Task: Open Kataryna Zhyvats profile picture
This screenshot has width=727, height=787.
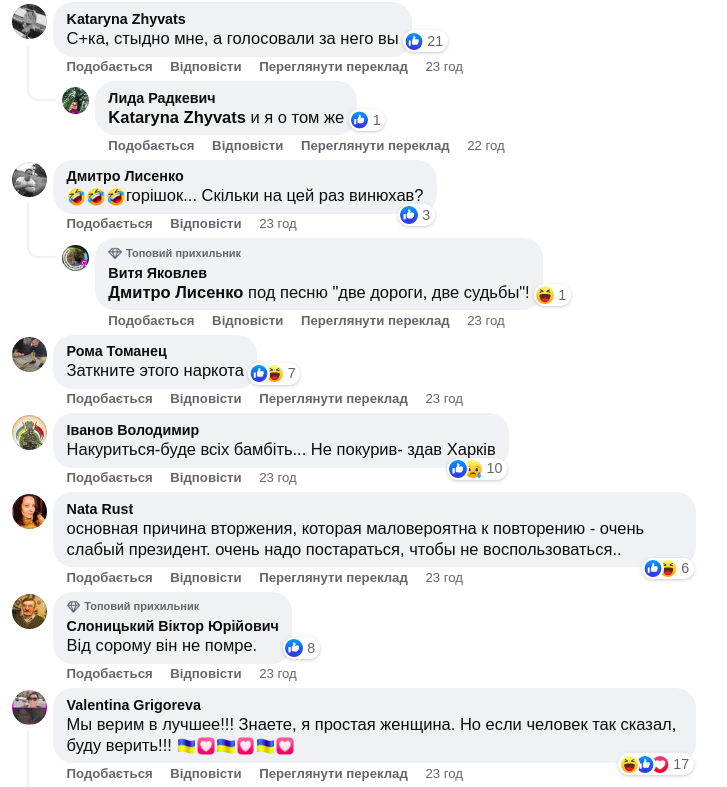Action: pos(29,21)
